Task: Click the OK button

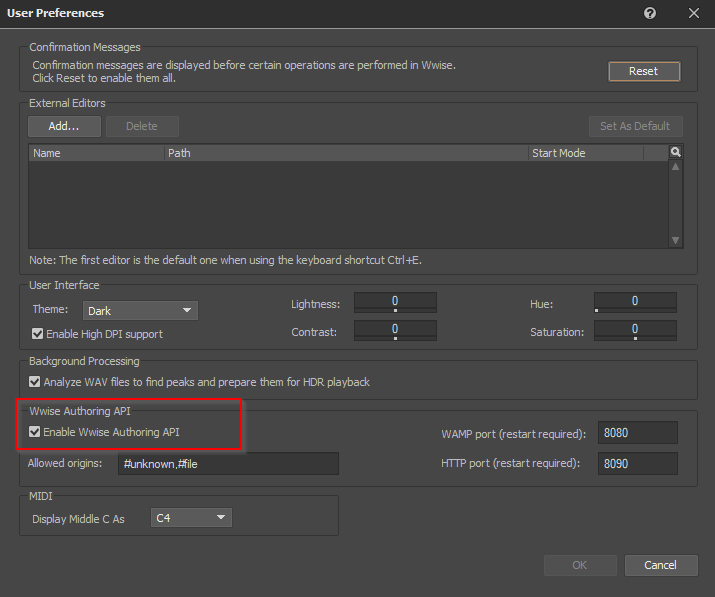Action: [580, 566]
